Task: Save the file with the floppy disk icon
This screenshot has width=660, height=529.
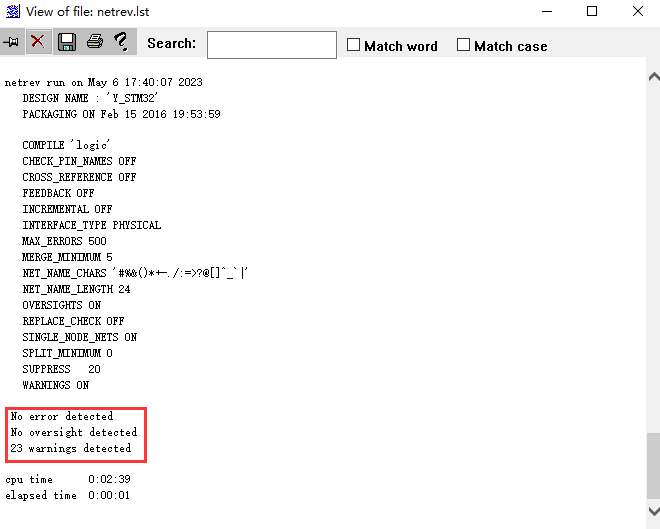Action: coord(67,42)
